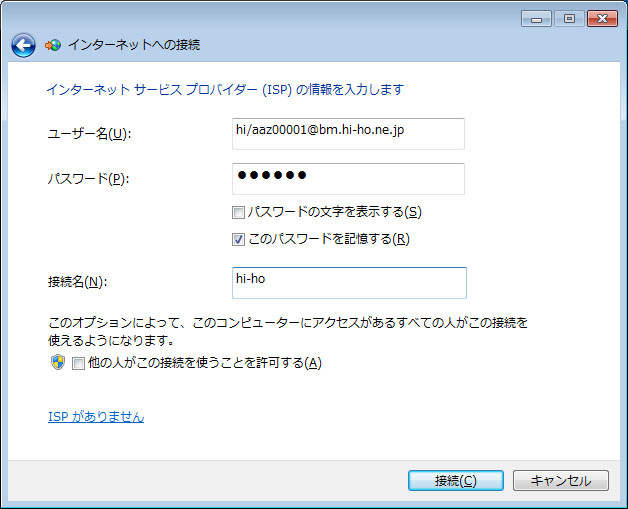Enable パスワードの文字を表示する checkbox
The width and height of the screenshot is (628, 509).
[x=238, y=212]
